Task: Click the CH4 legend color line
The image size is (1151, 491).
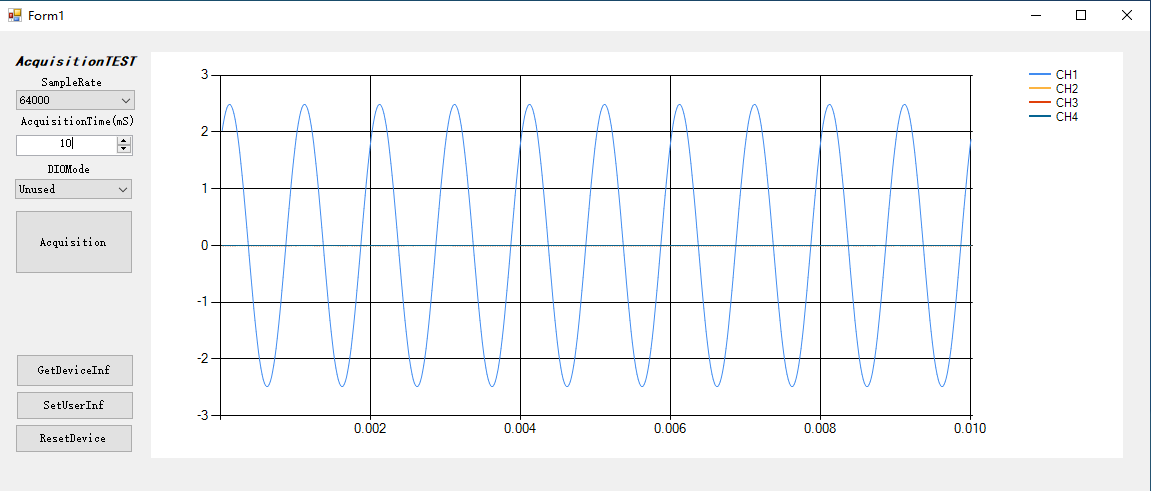Action: [1040, 117]
